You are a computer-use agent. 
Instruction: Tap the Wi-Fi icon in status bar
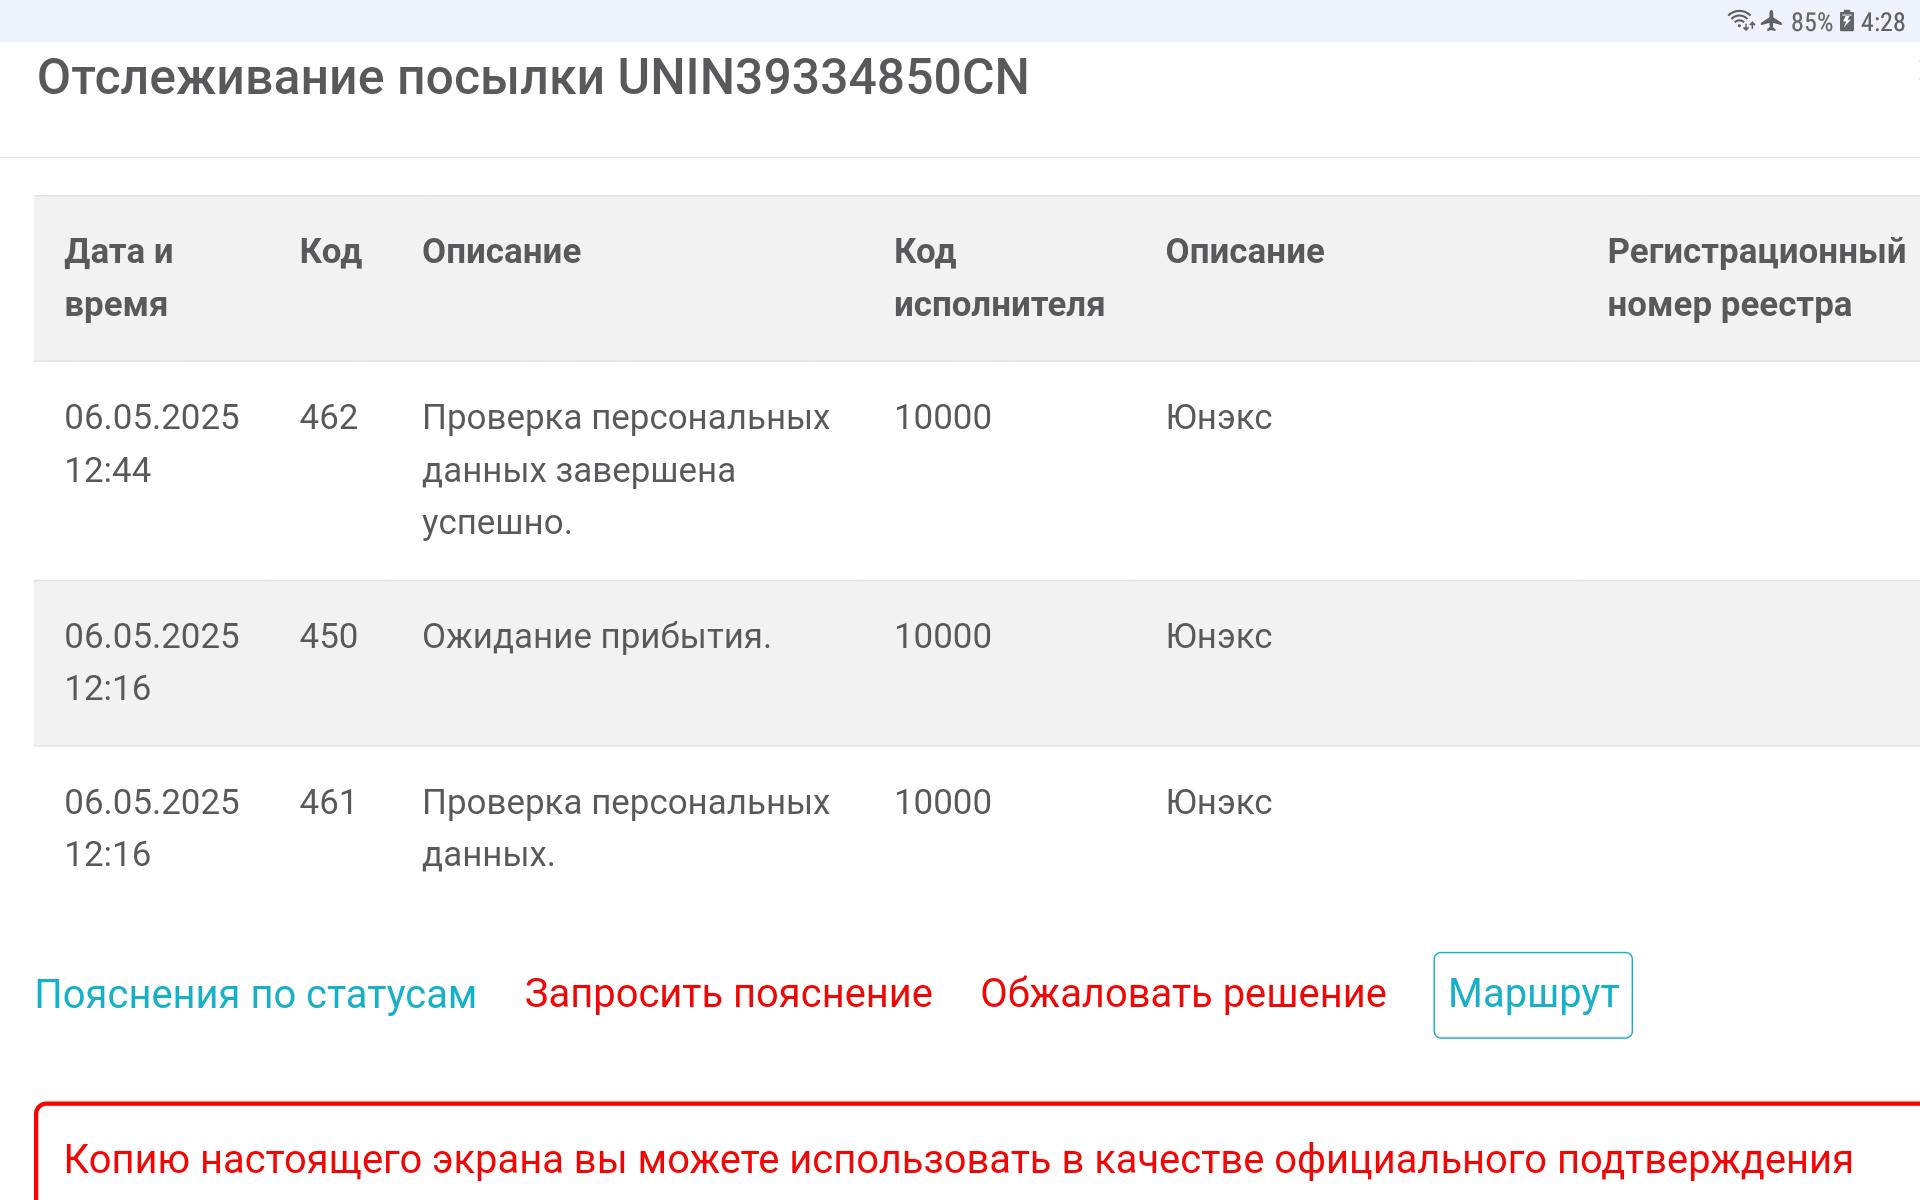(1741, 21)
